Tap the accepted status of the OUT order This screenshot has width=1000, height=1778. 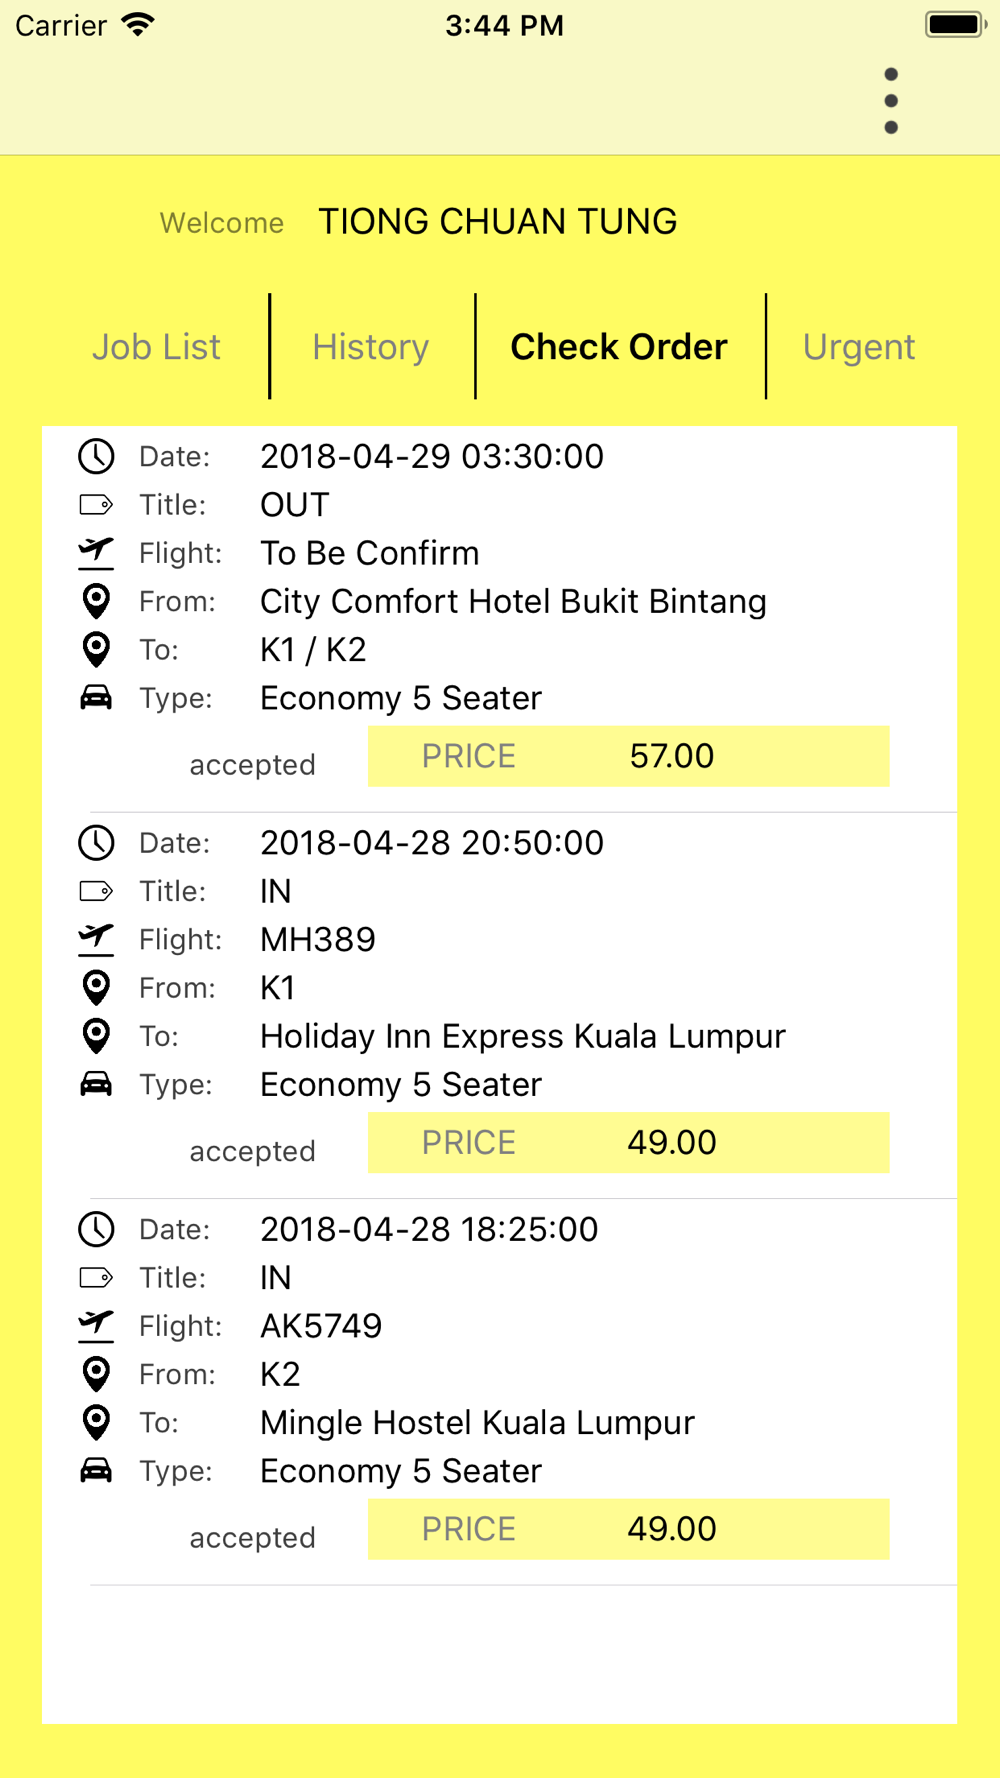pyautogui.click(x=252, y=765)
